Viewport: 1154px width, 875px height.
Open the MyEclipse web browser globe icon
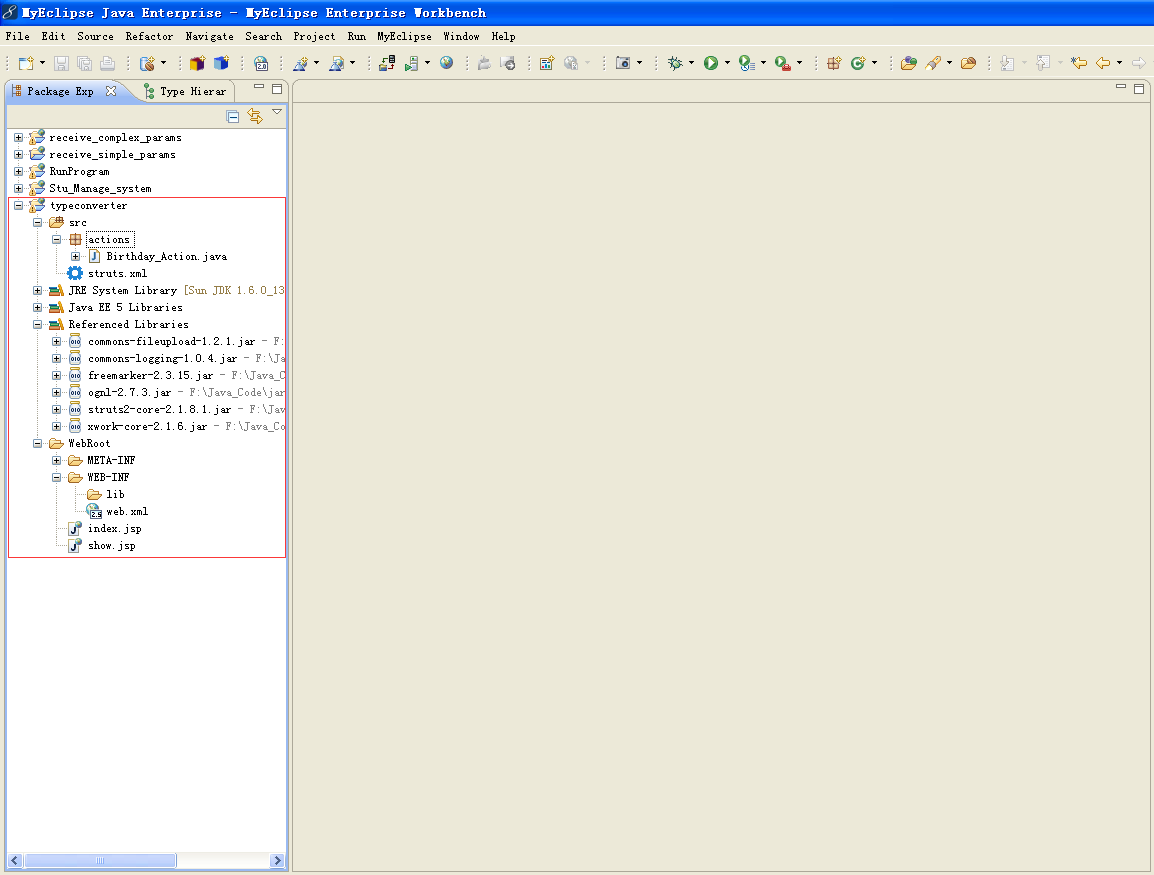(447, 63)
